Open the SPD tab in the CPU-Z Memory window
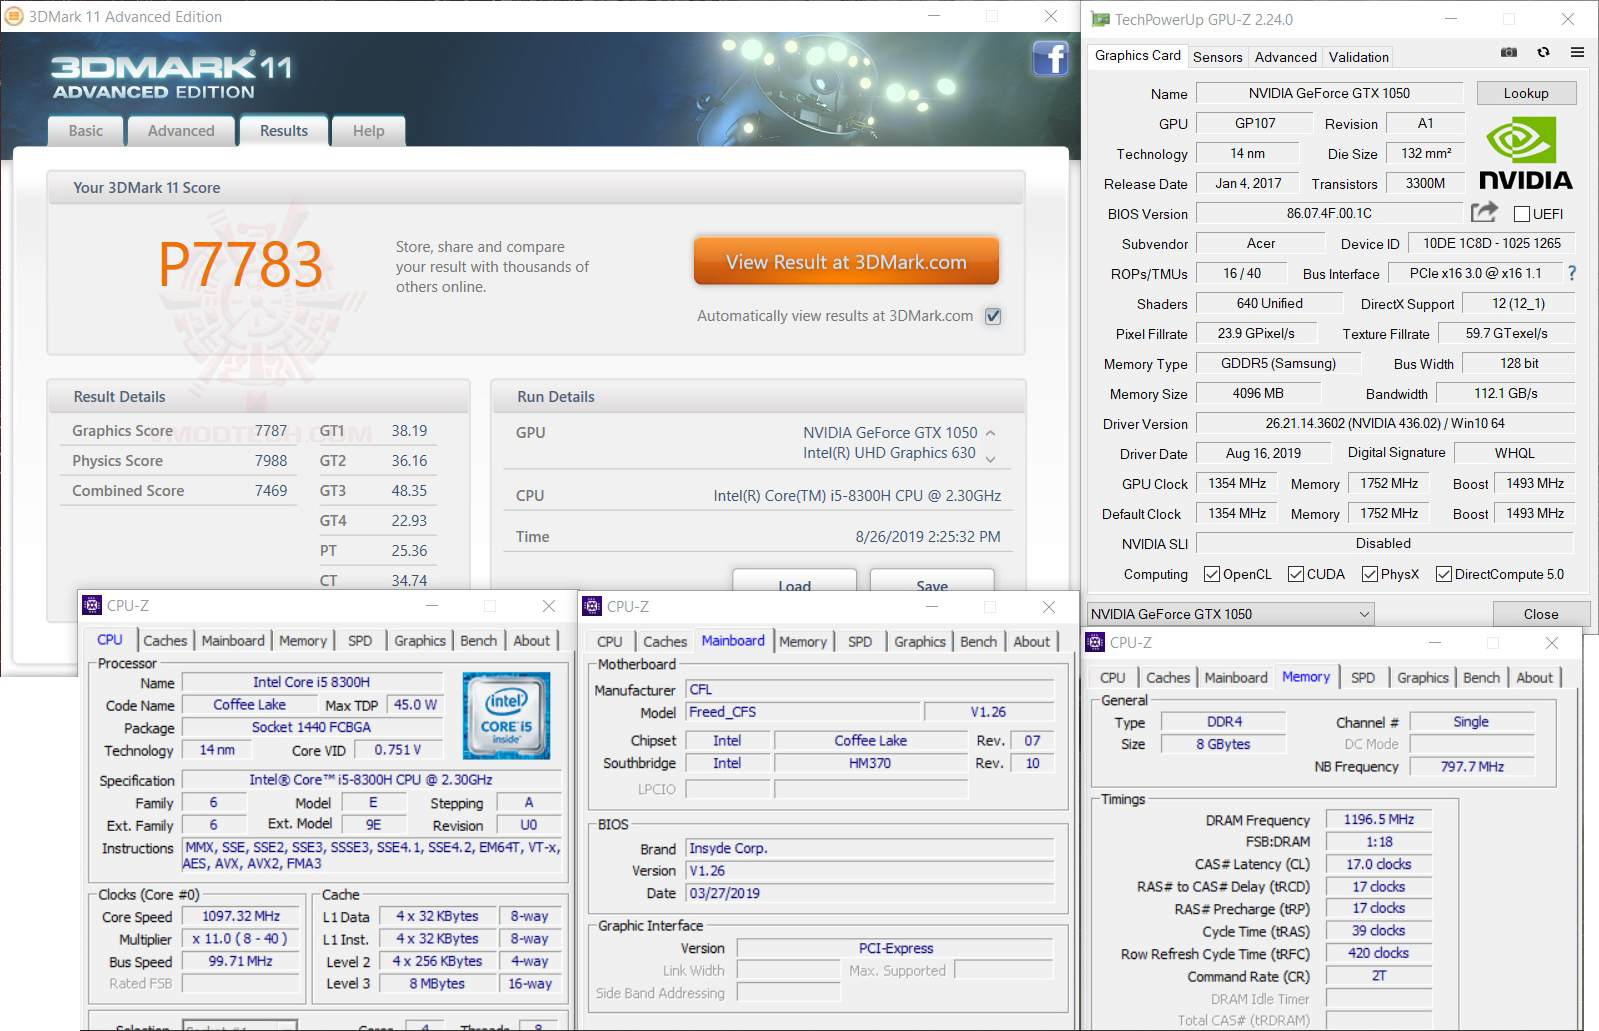This screenshot has height=1031, width=1599. pos(1362,678)
